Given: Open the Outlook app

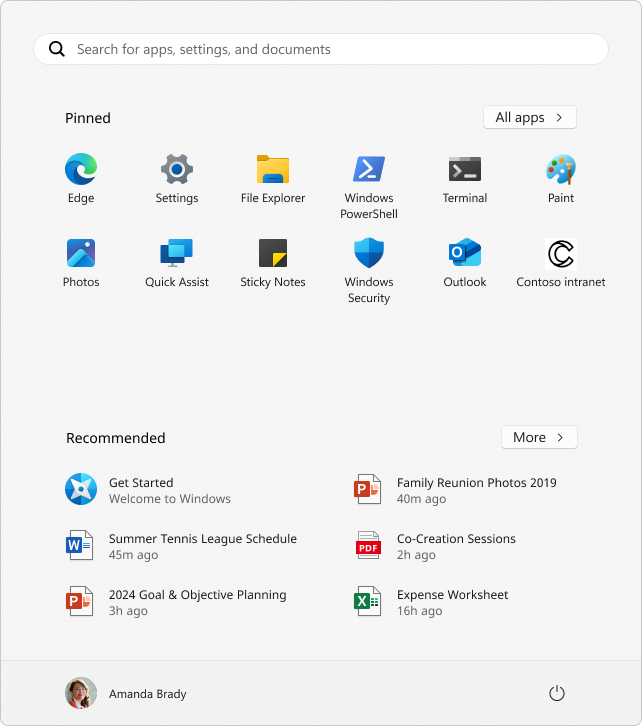Looking at the screenshot, I should [465, 254].
